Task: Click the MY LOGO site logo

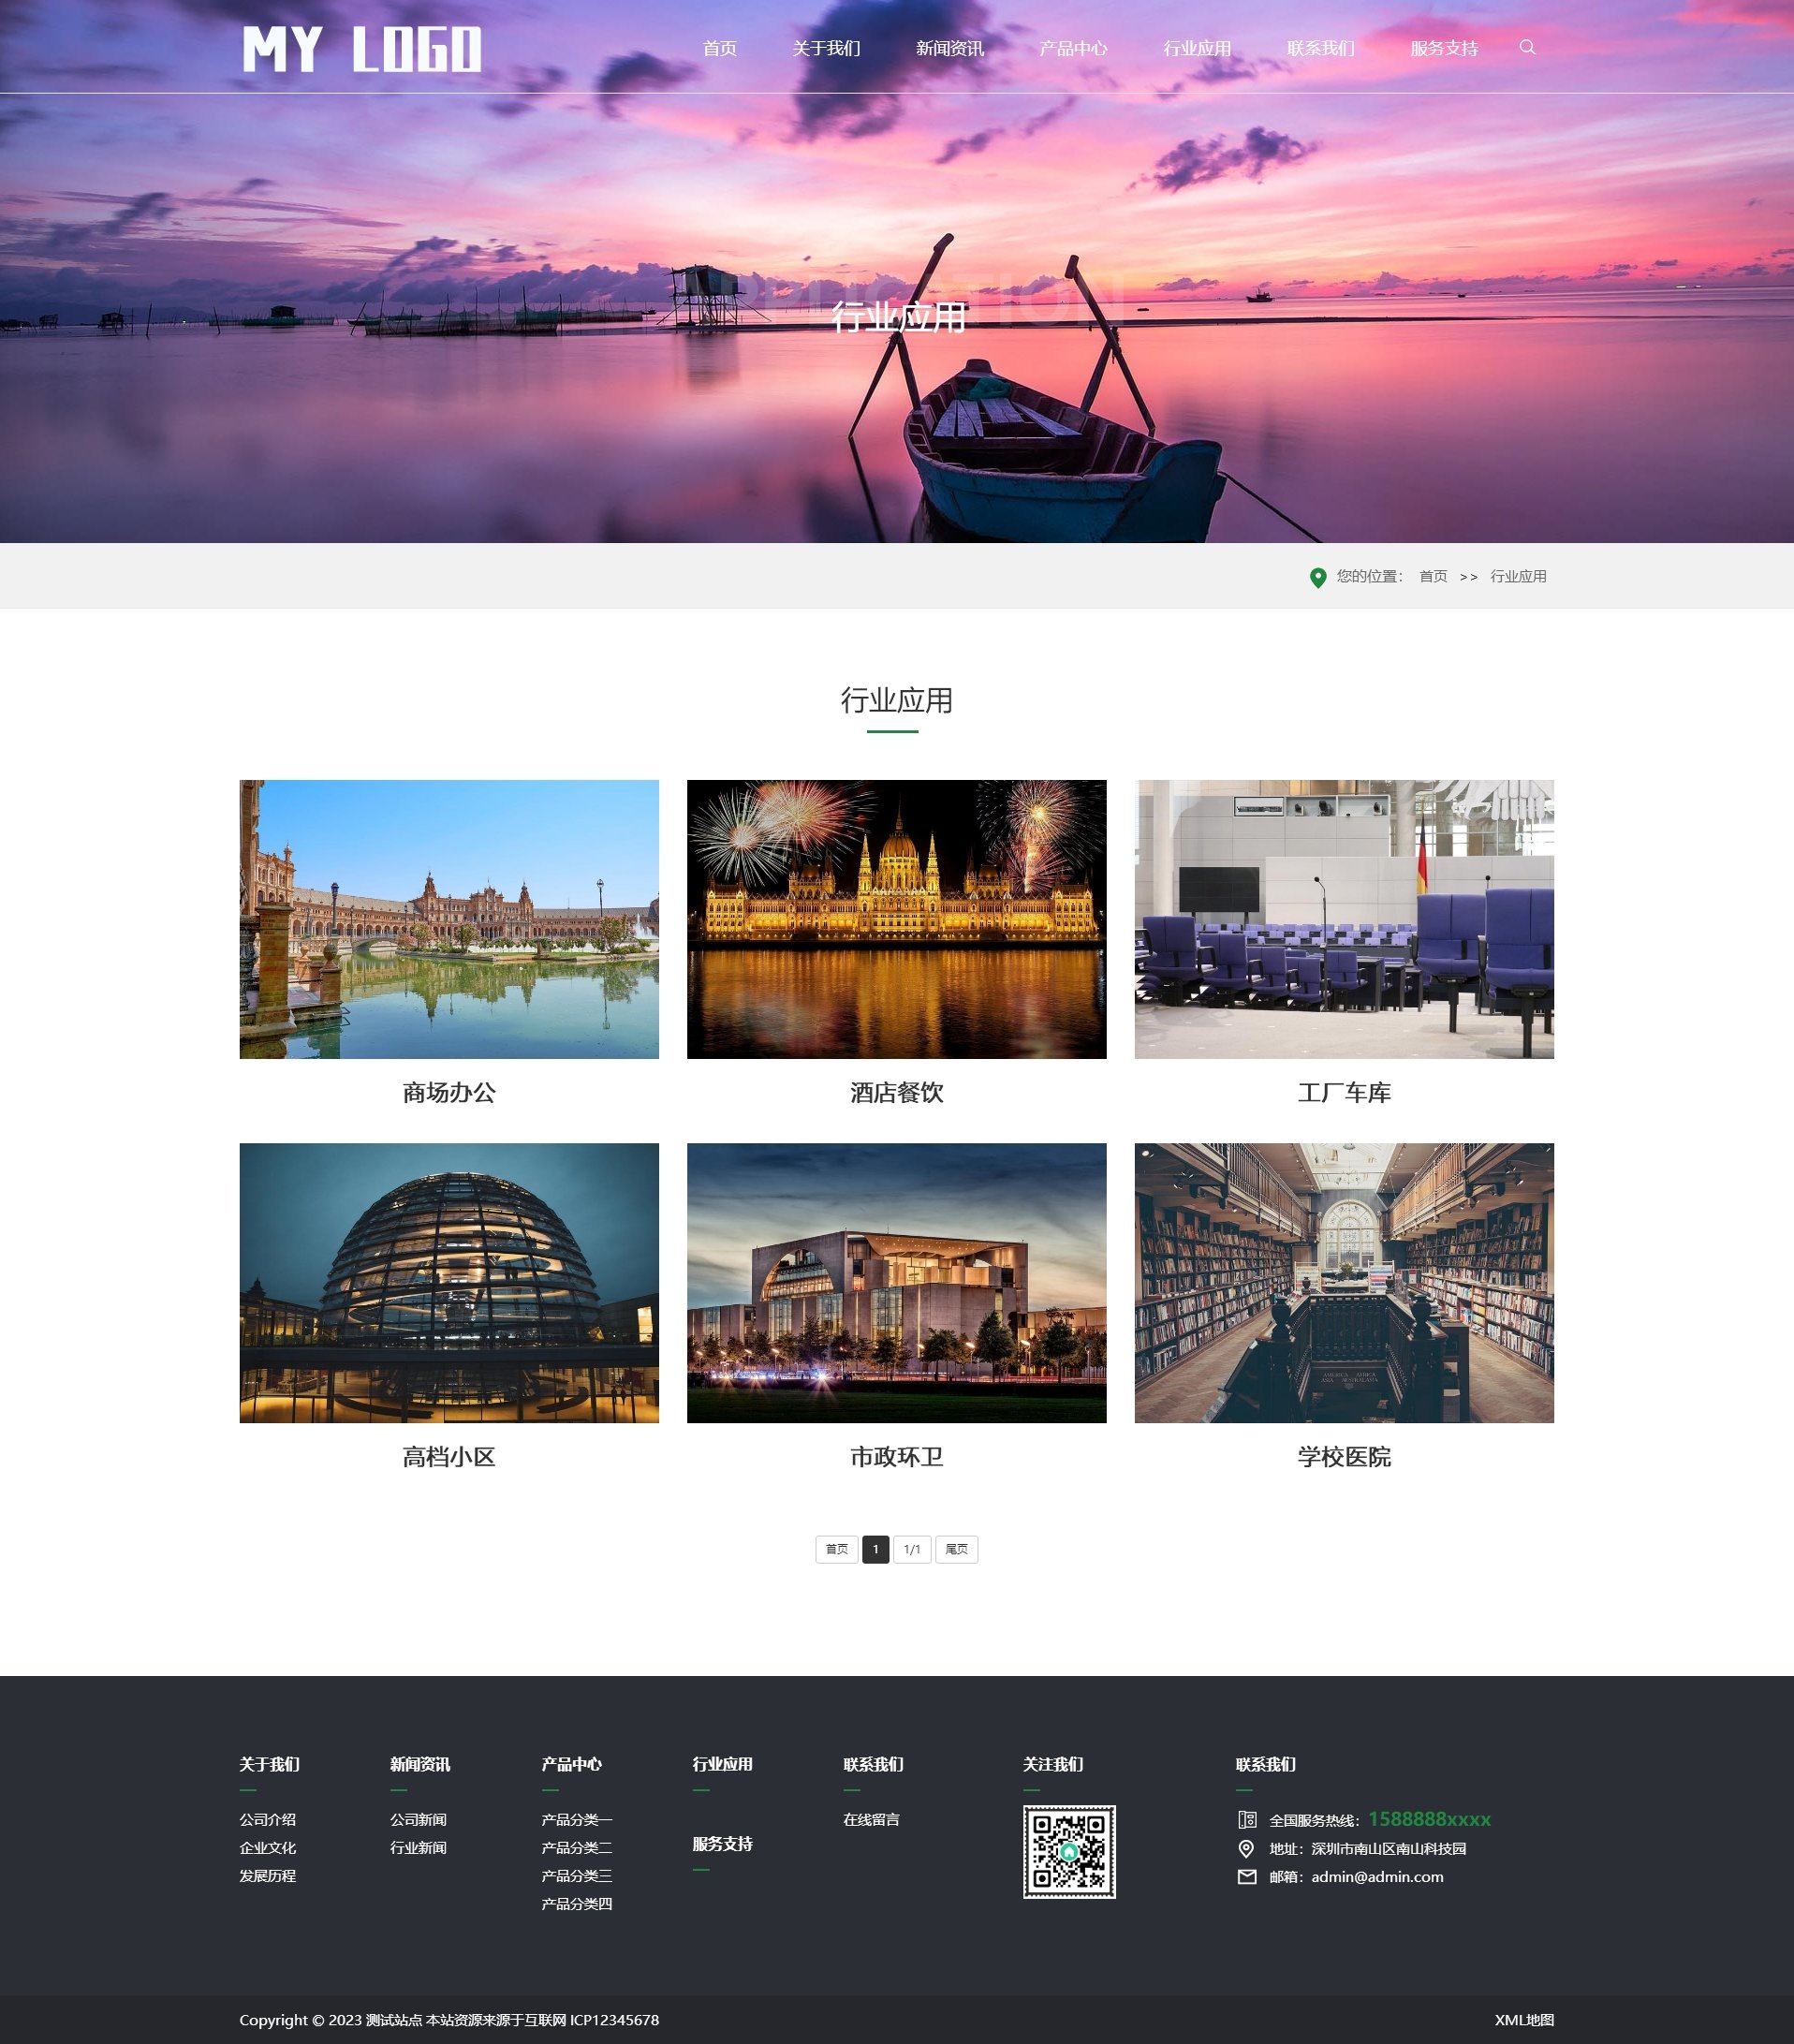Action: point(361,49)
